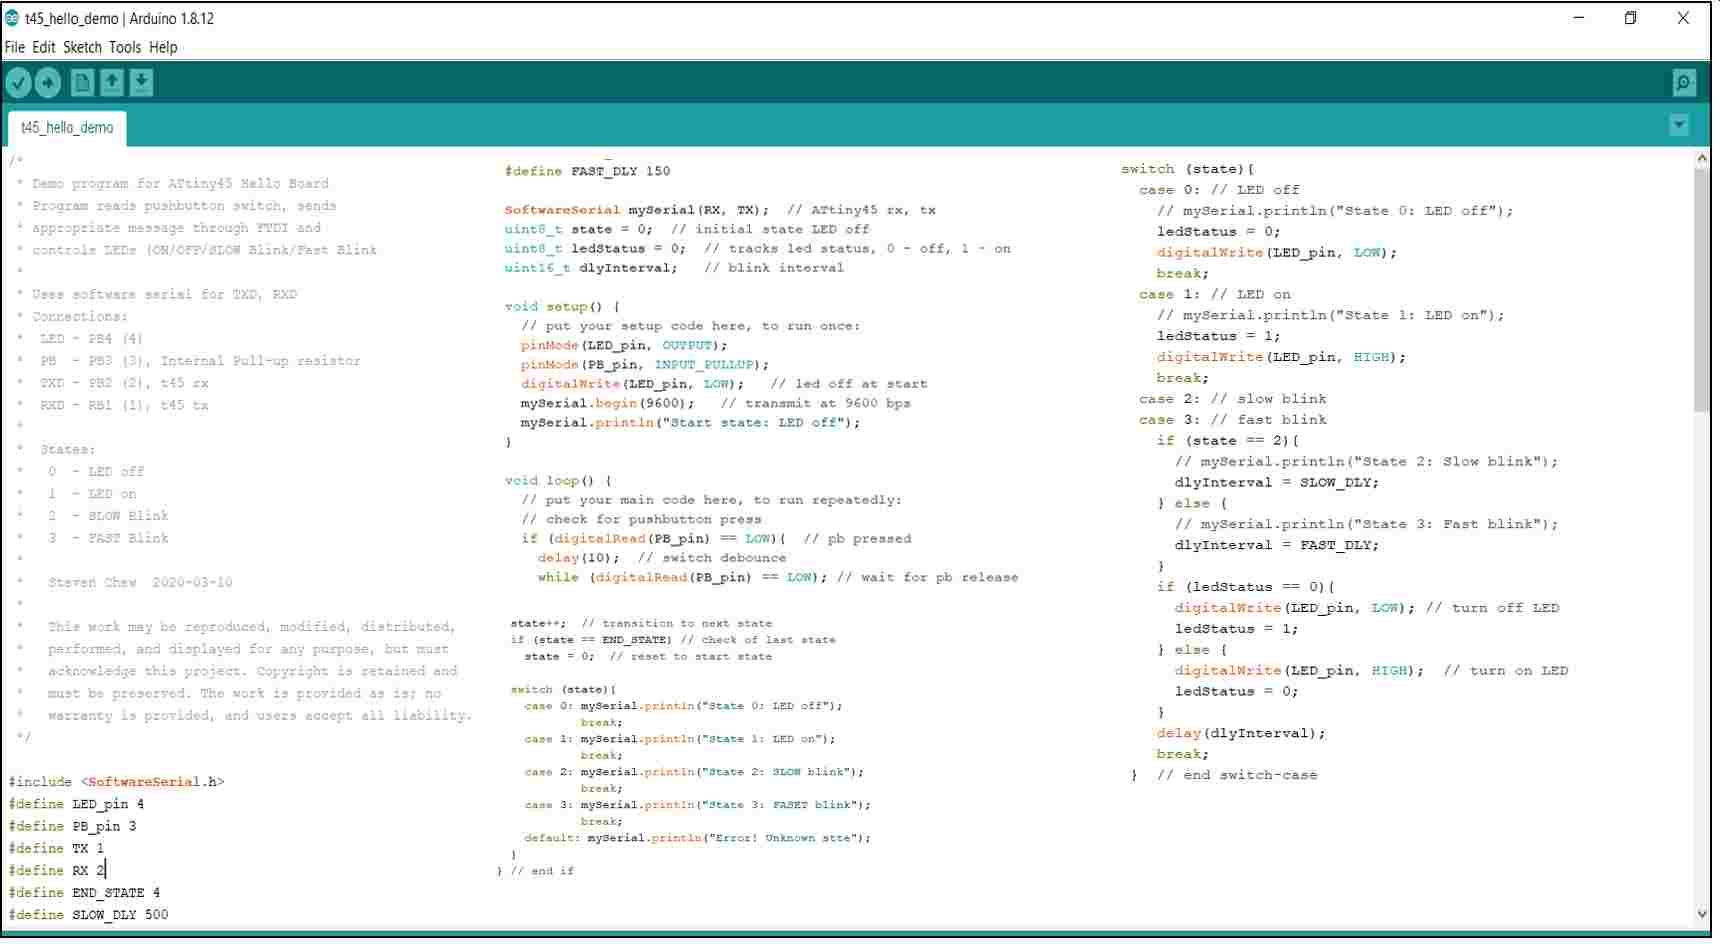
Task: Open the File menu
Action: 15,47
